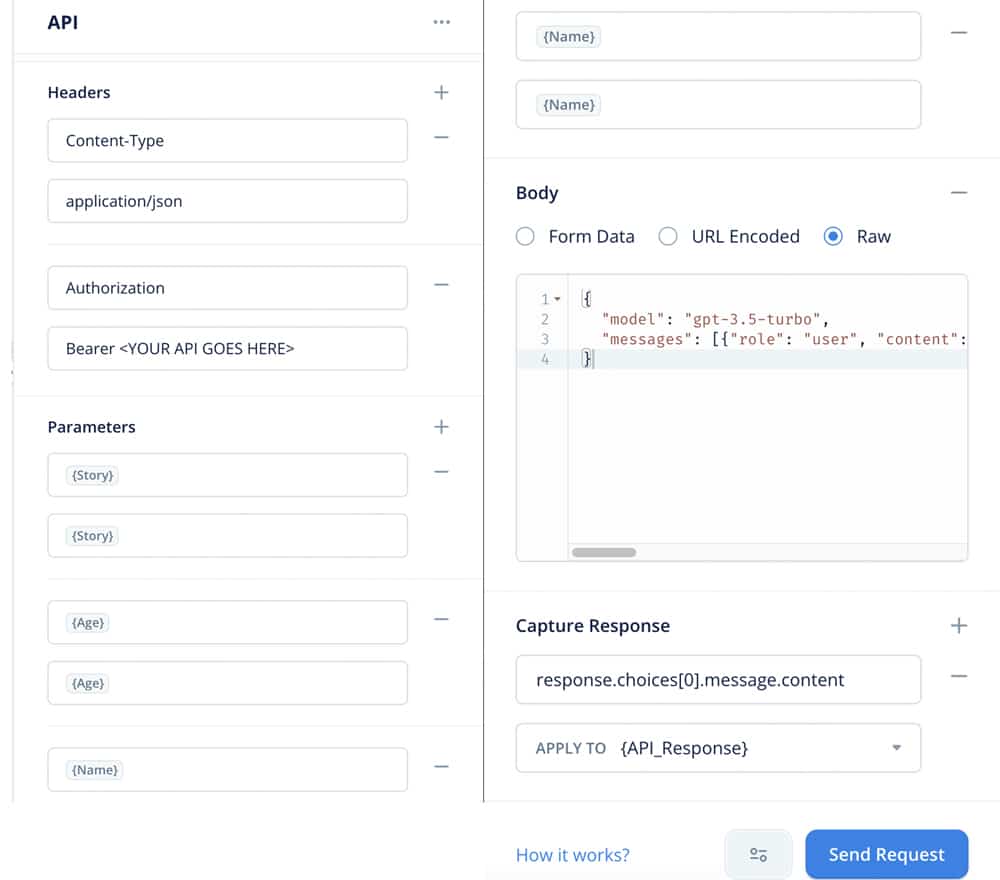This screenshot has width=1000, height=880.
Task: Add a new header with the plus icon
Action: [x=441, y=92]
